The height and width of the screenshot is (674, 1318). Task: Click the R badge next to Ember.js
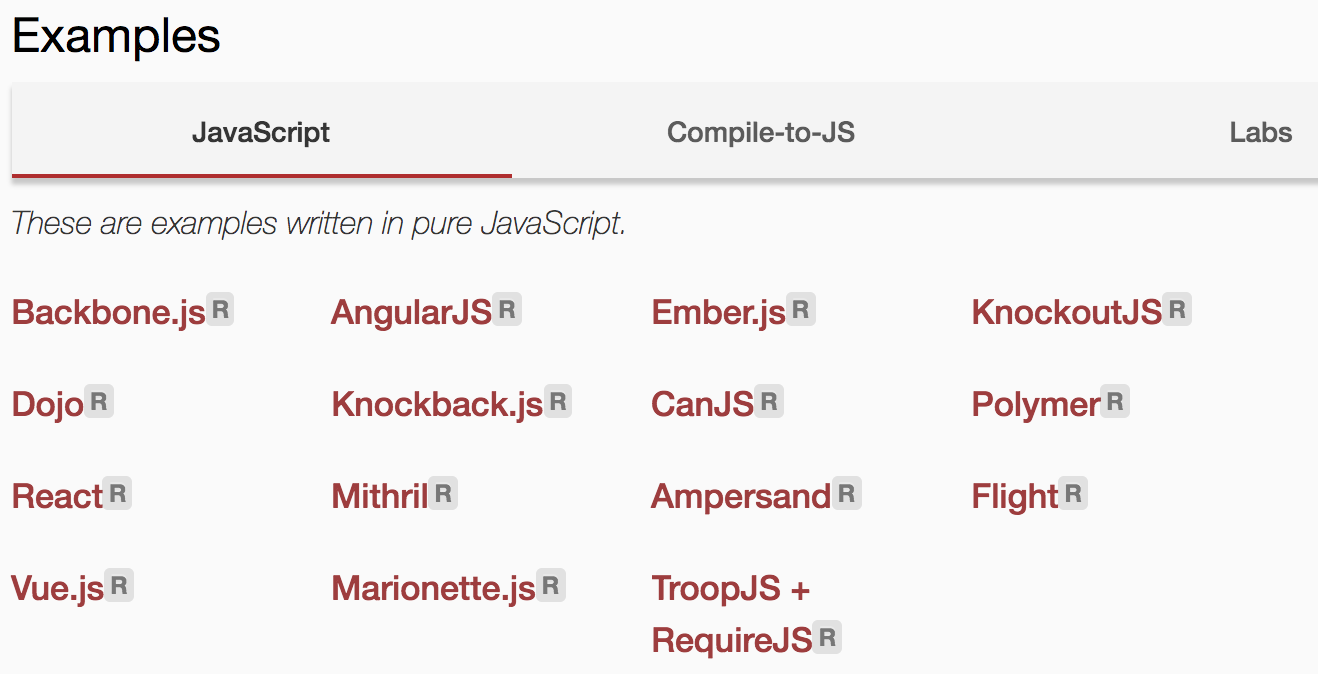pos(800,310)
